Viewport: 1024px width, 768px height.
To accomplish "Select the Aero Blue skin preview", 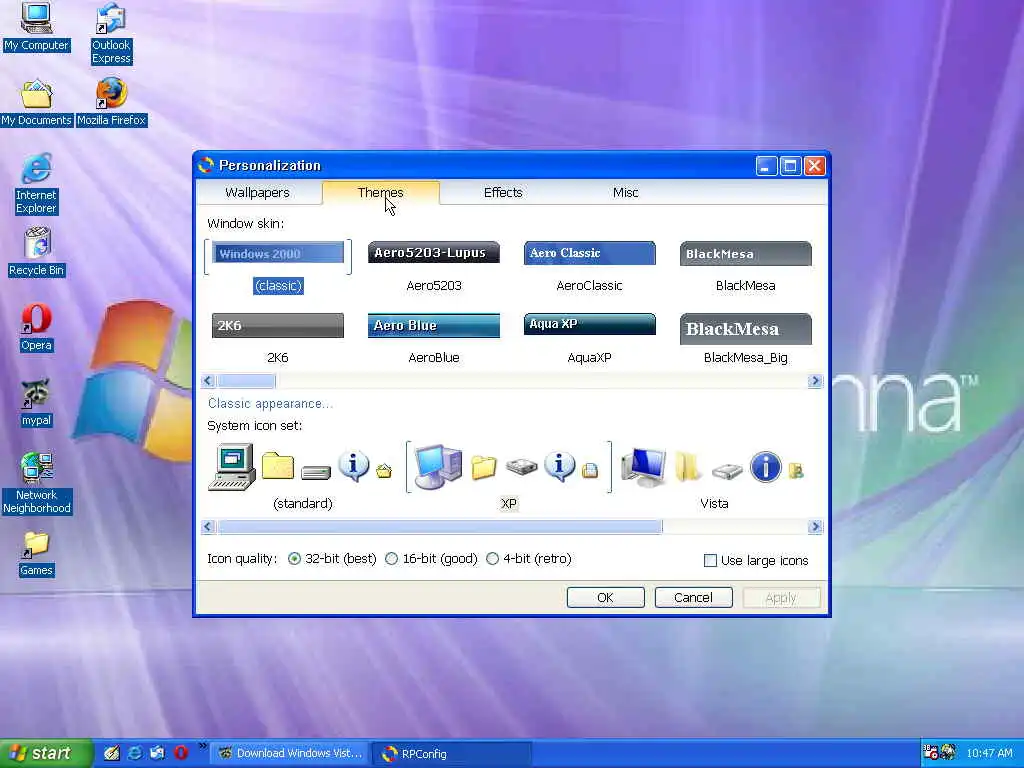I will pos(434,325).
